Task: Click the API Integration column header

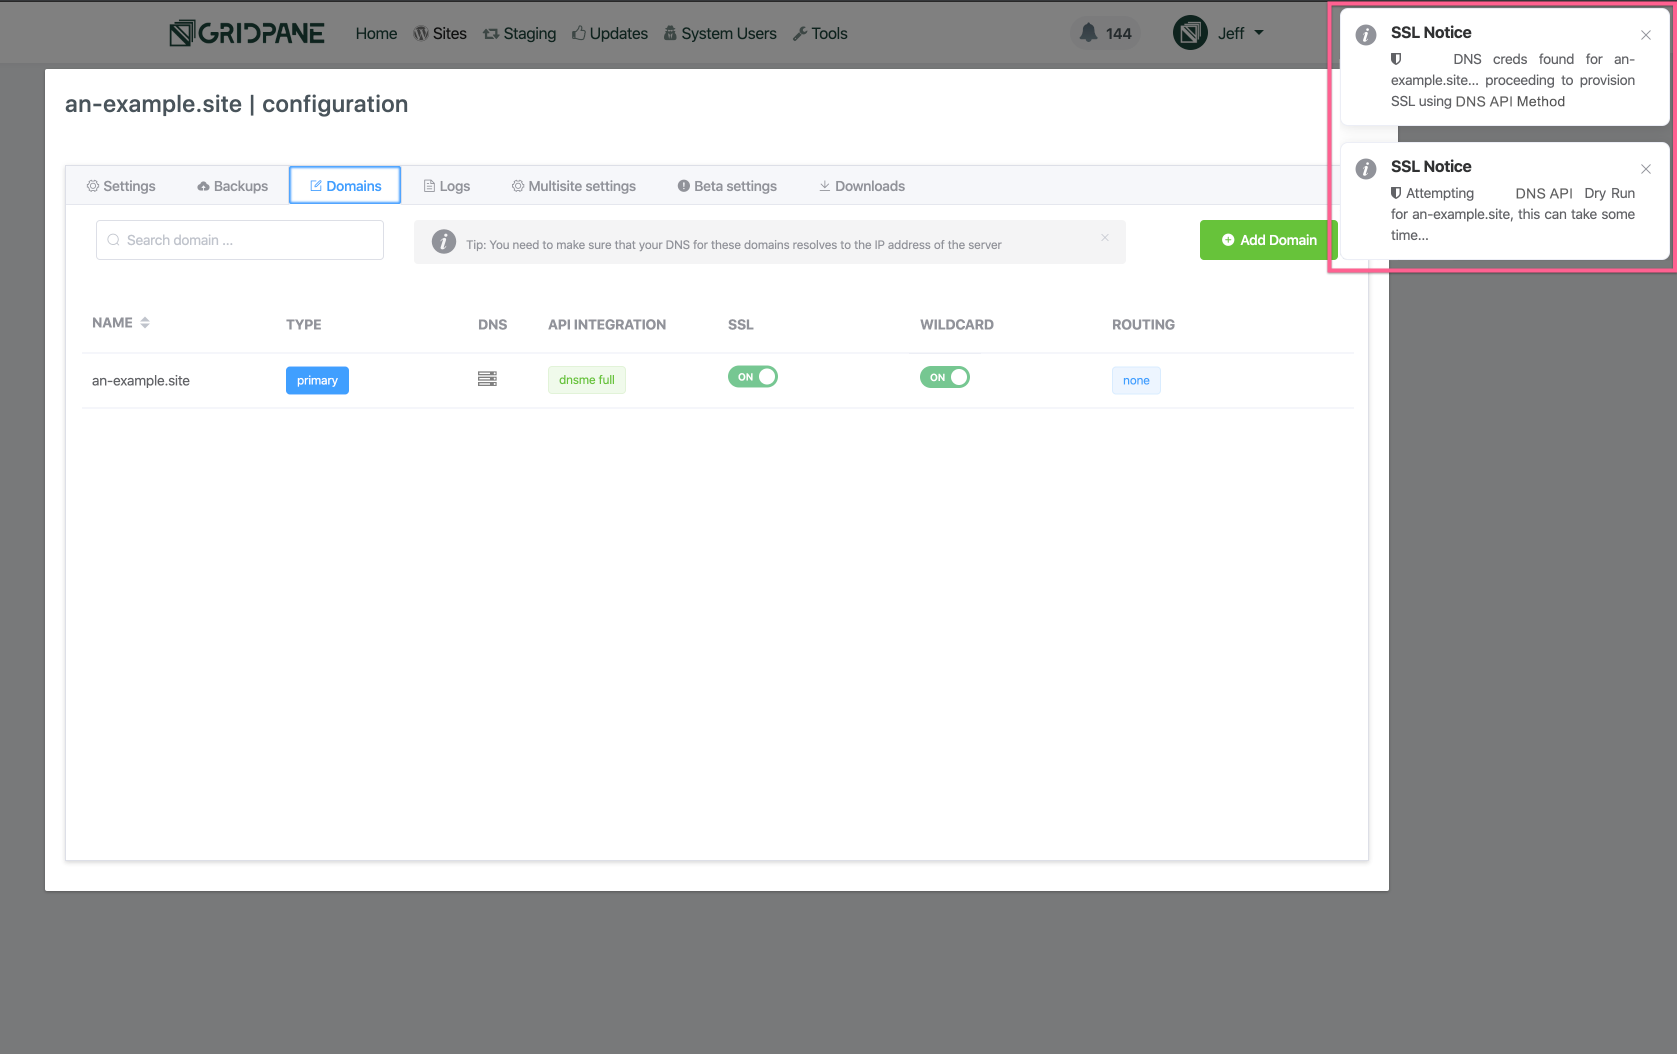Action: (x=607, y=324)
